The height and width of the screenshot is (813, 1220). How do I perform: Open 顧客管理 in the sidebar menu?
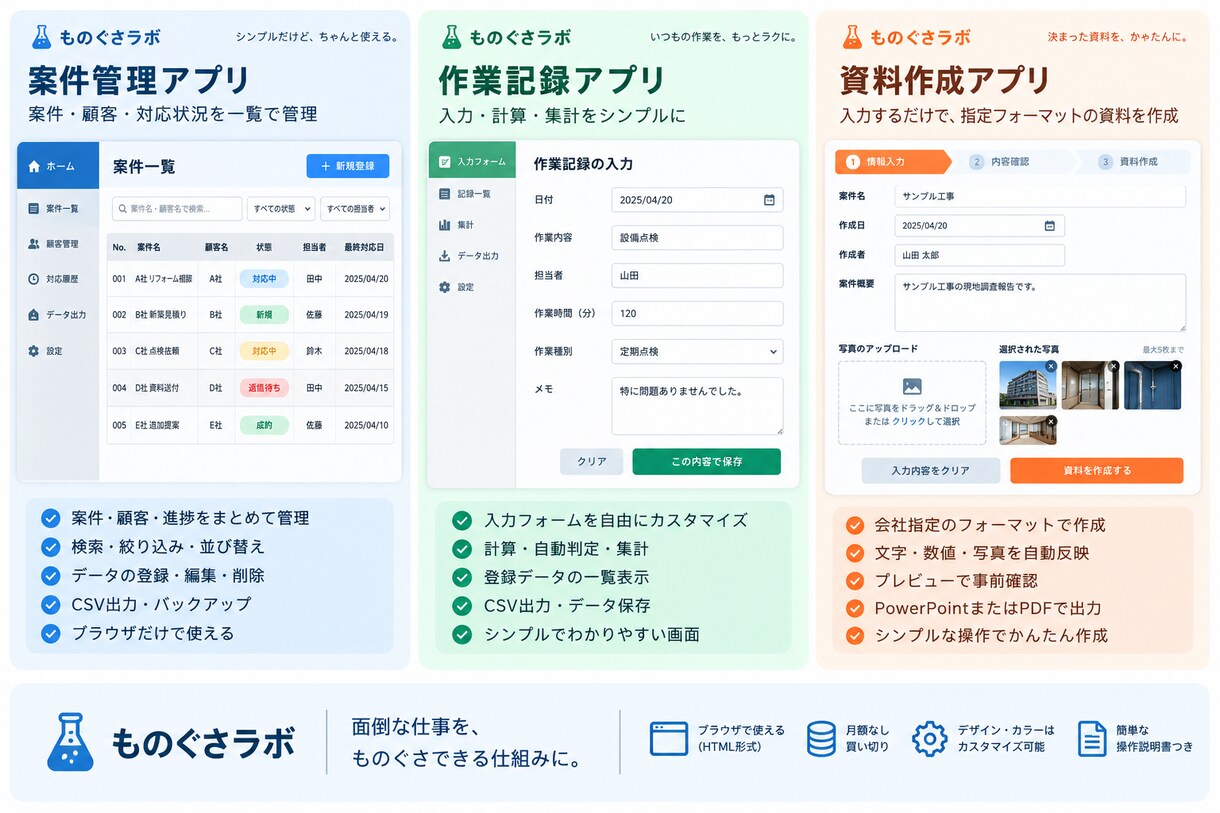click(58, 243)
